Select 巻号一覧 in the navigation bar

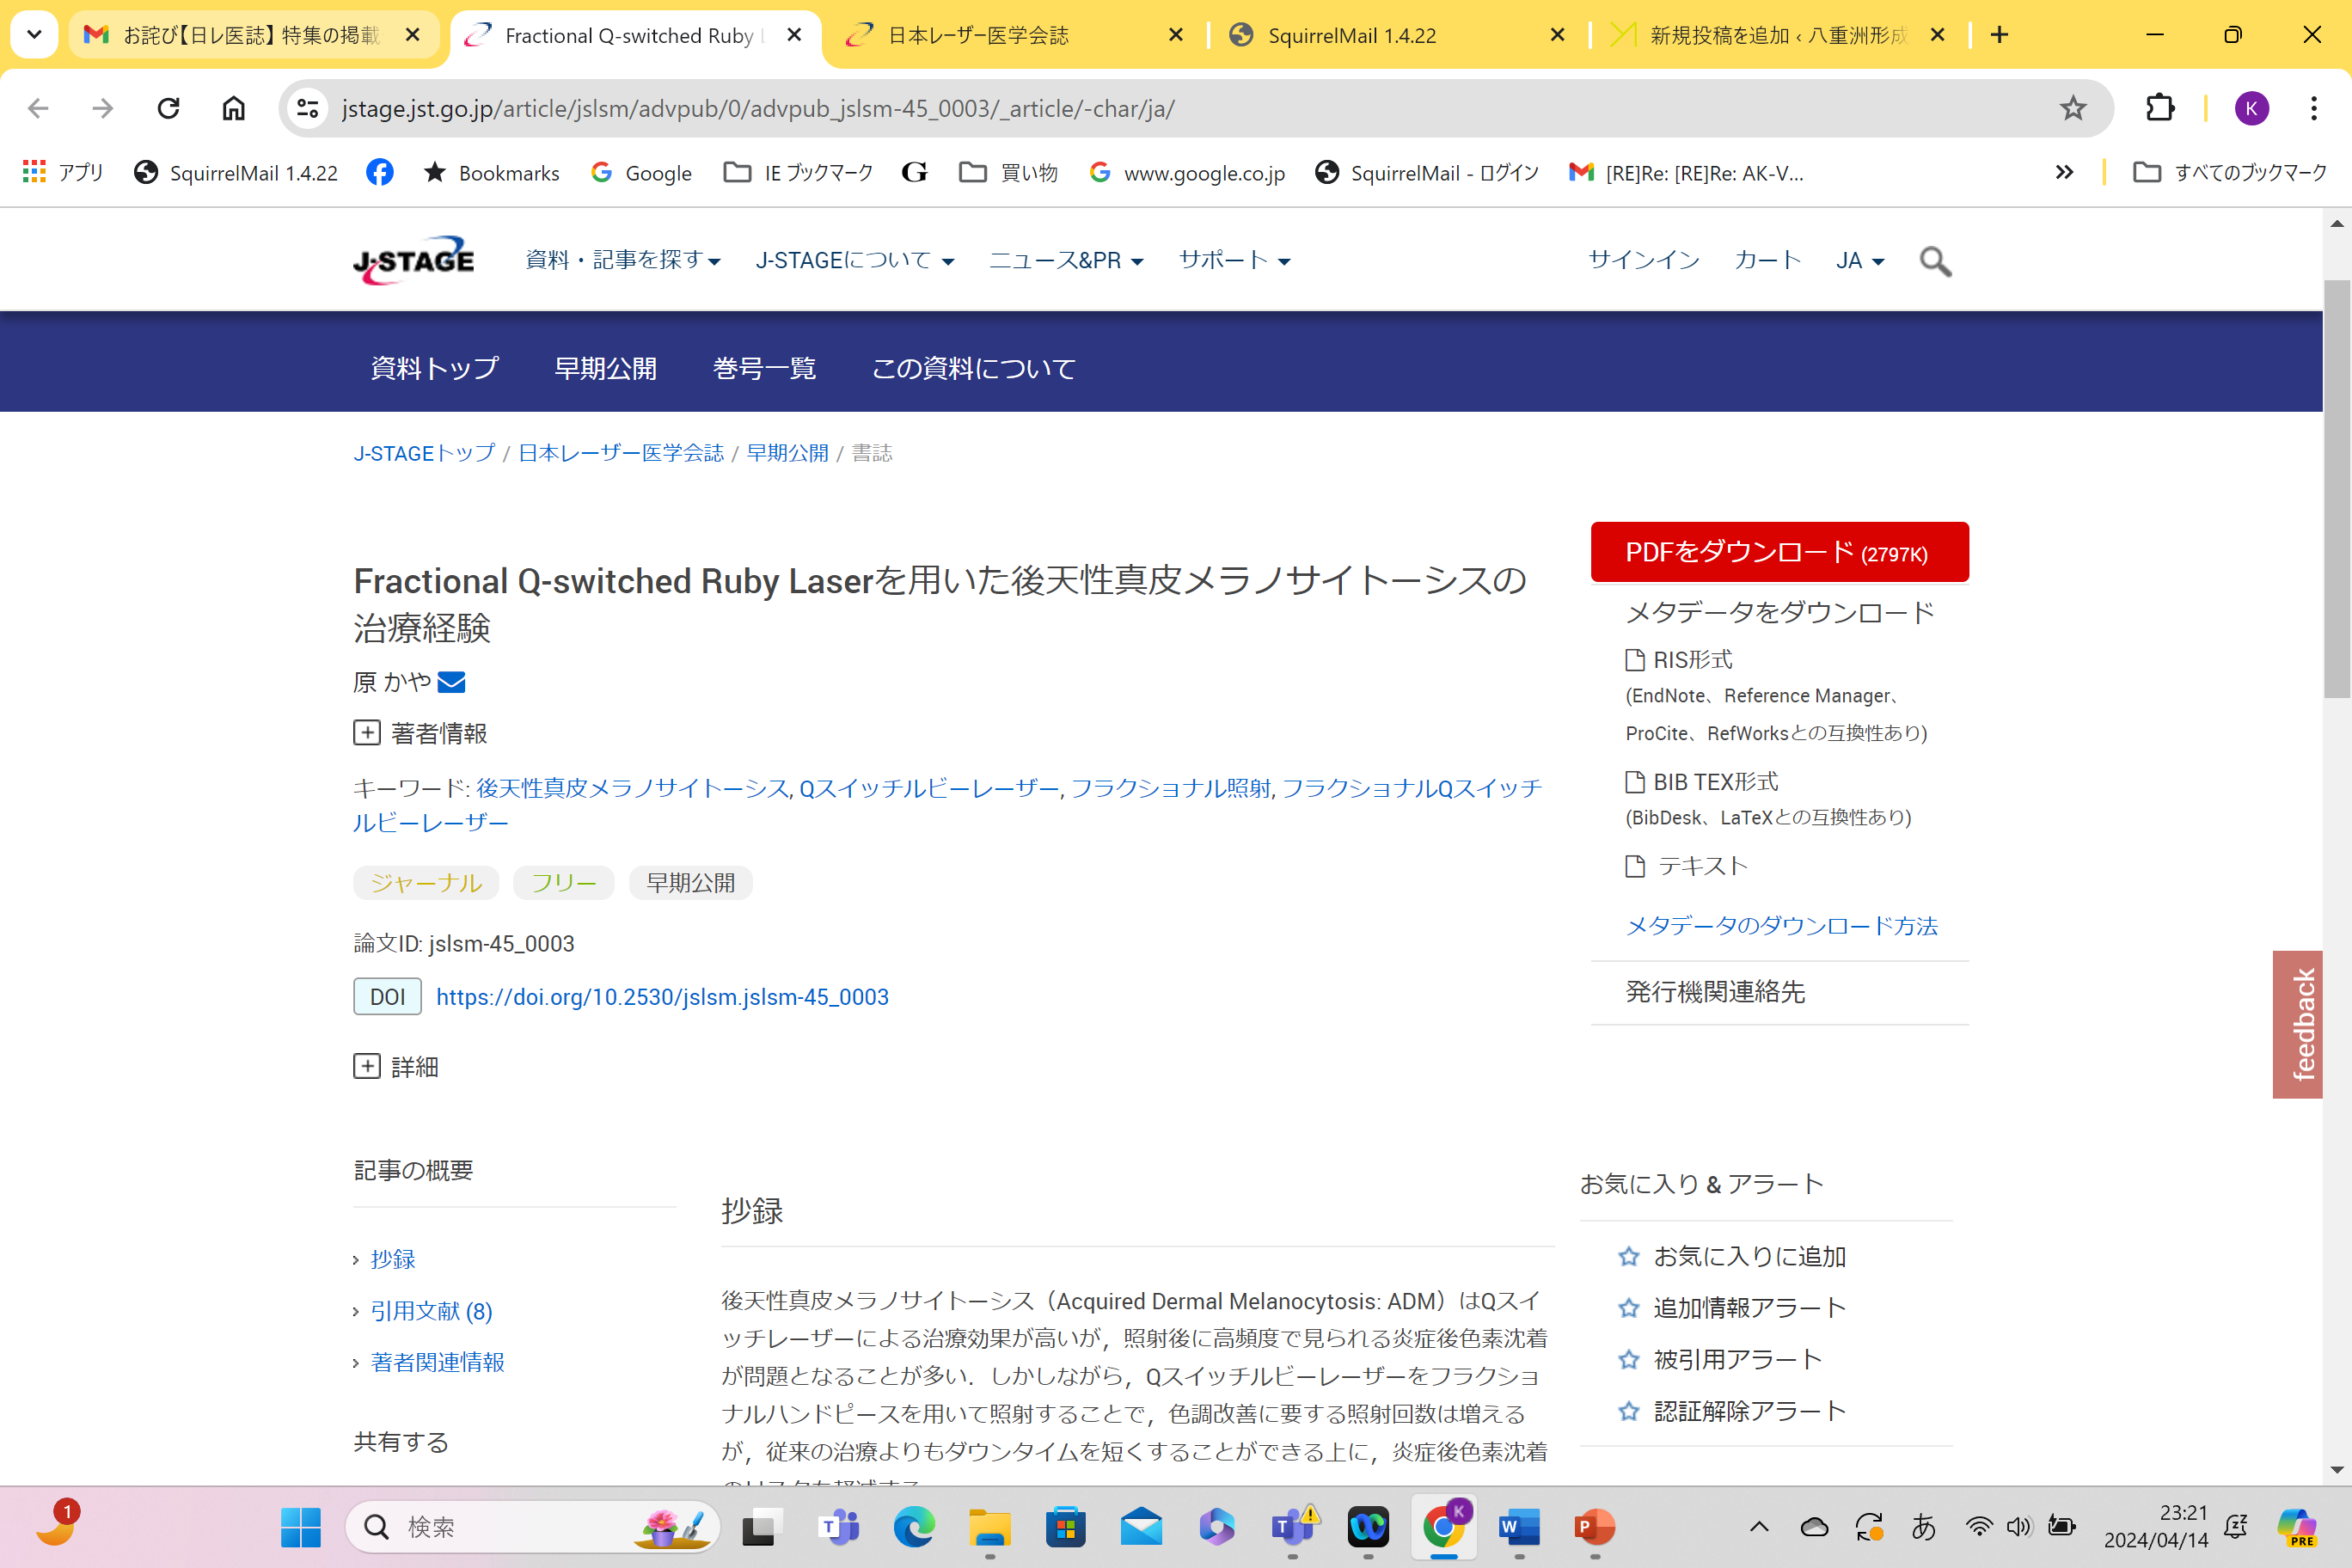pos(764,368)
